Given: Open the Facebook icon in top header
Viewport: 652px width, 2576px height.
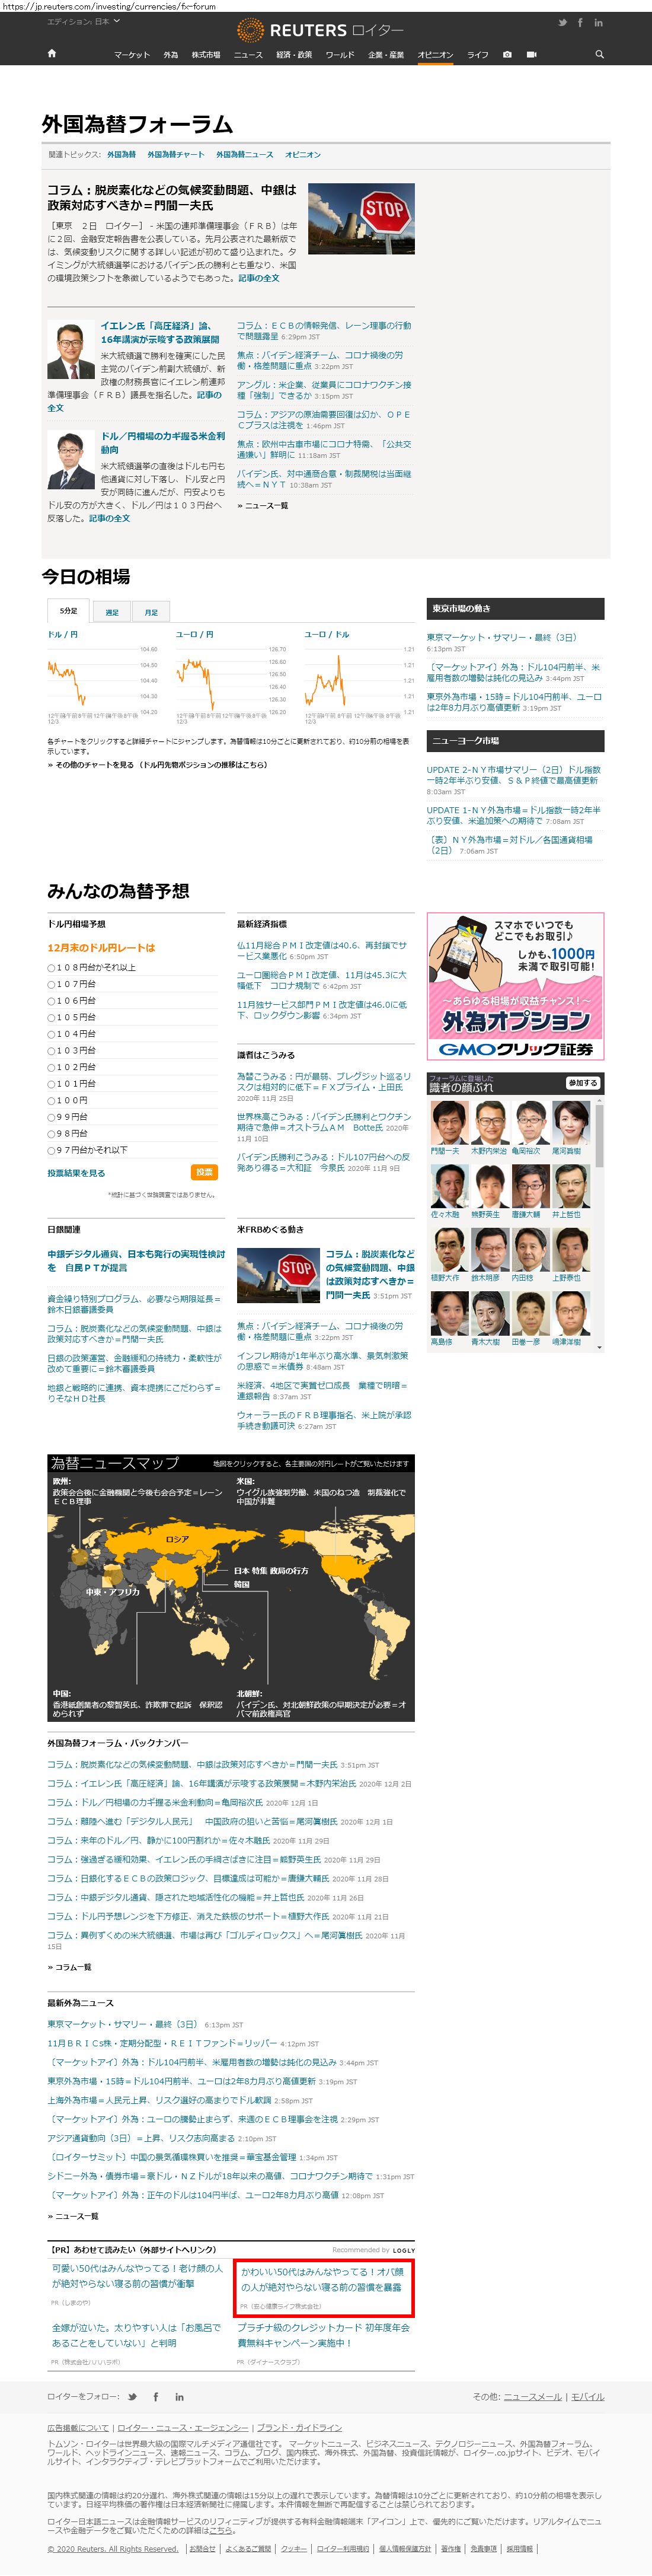Looking at the screenshot, I should coord(580,22).
